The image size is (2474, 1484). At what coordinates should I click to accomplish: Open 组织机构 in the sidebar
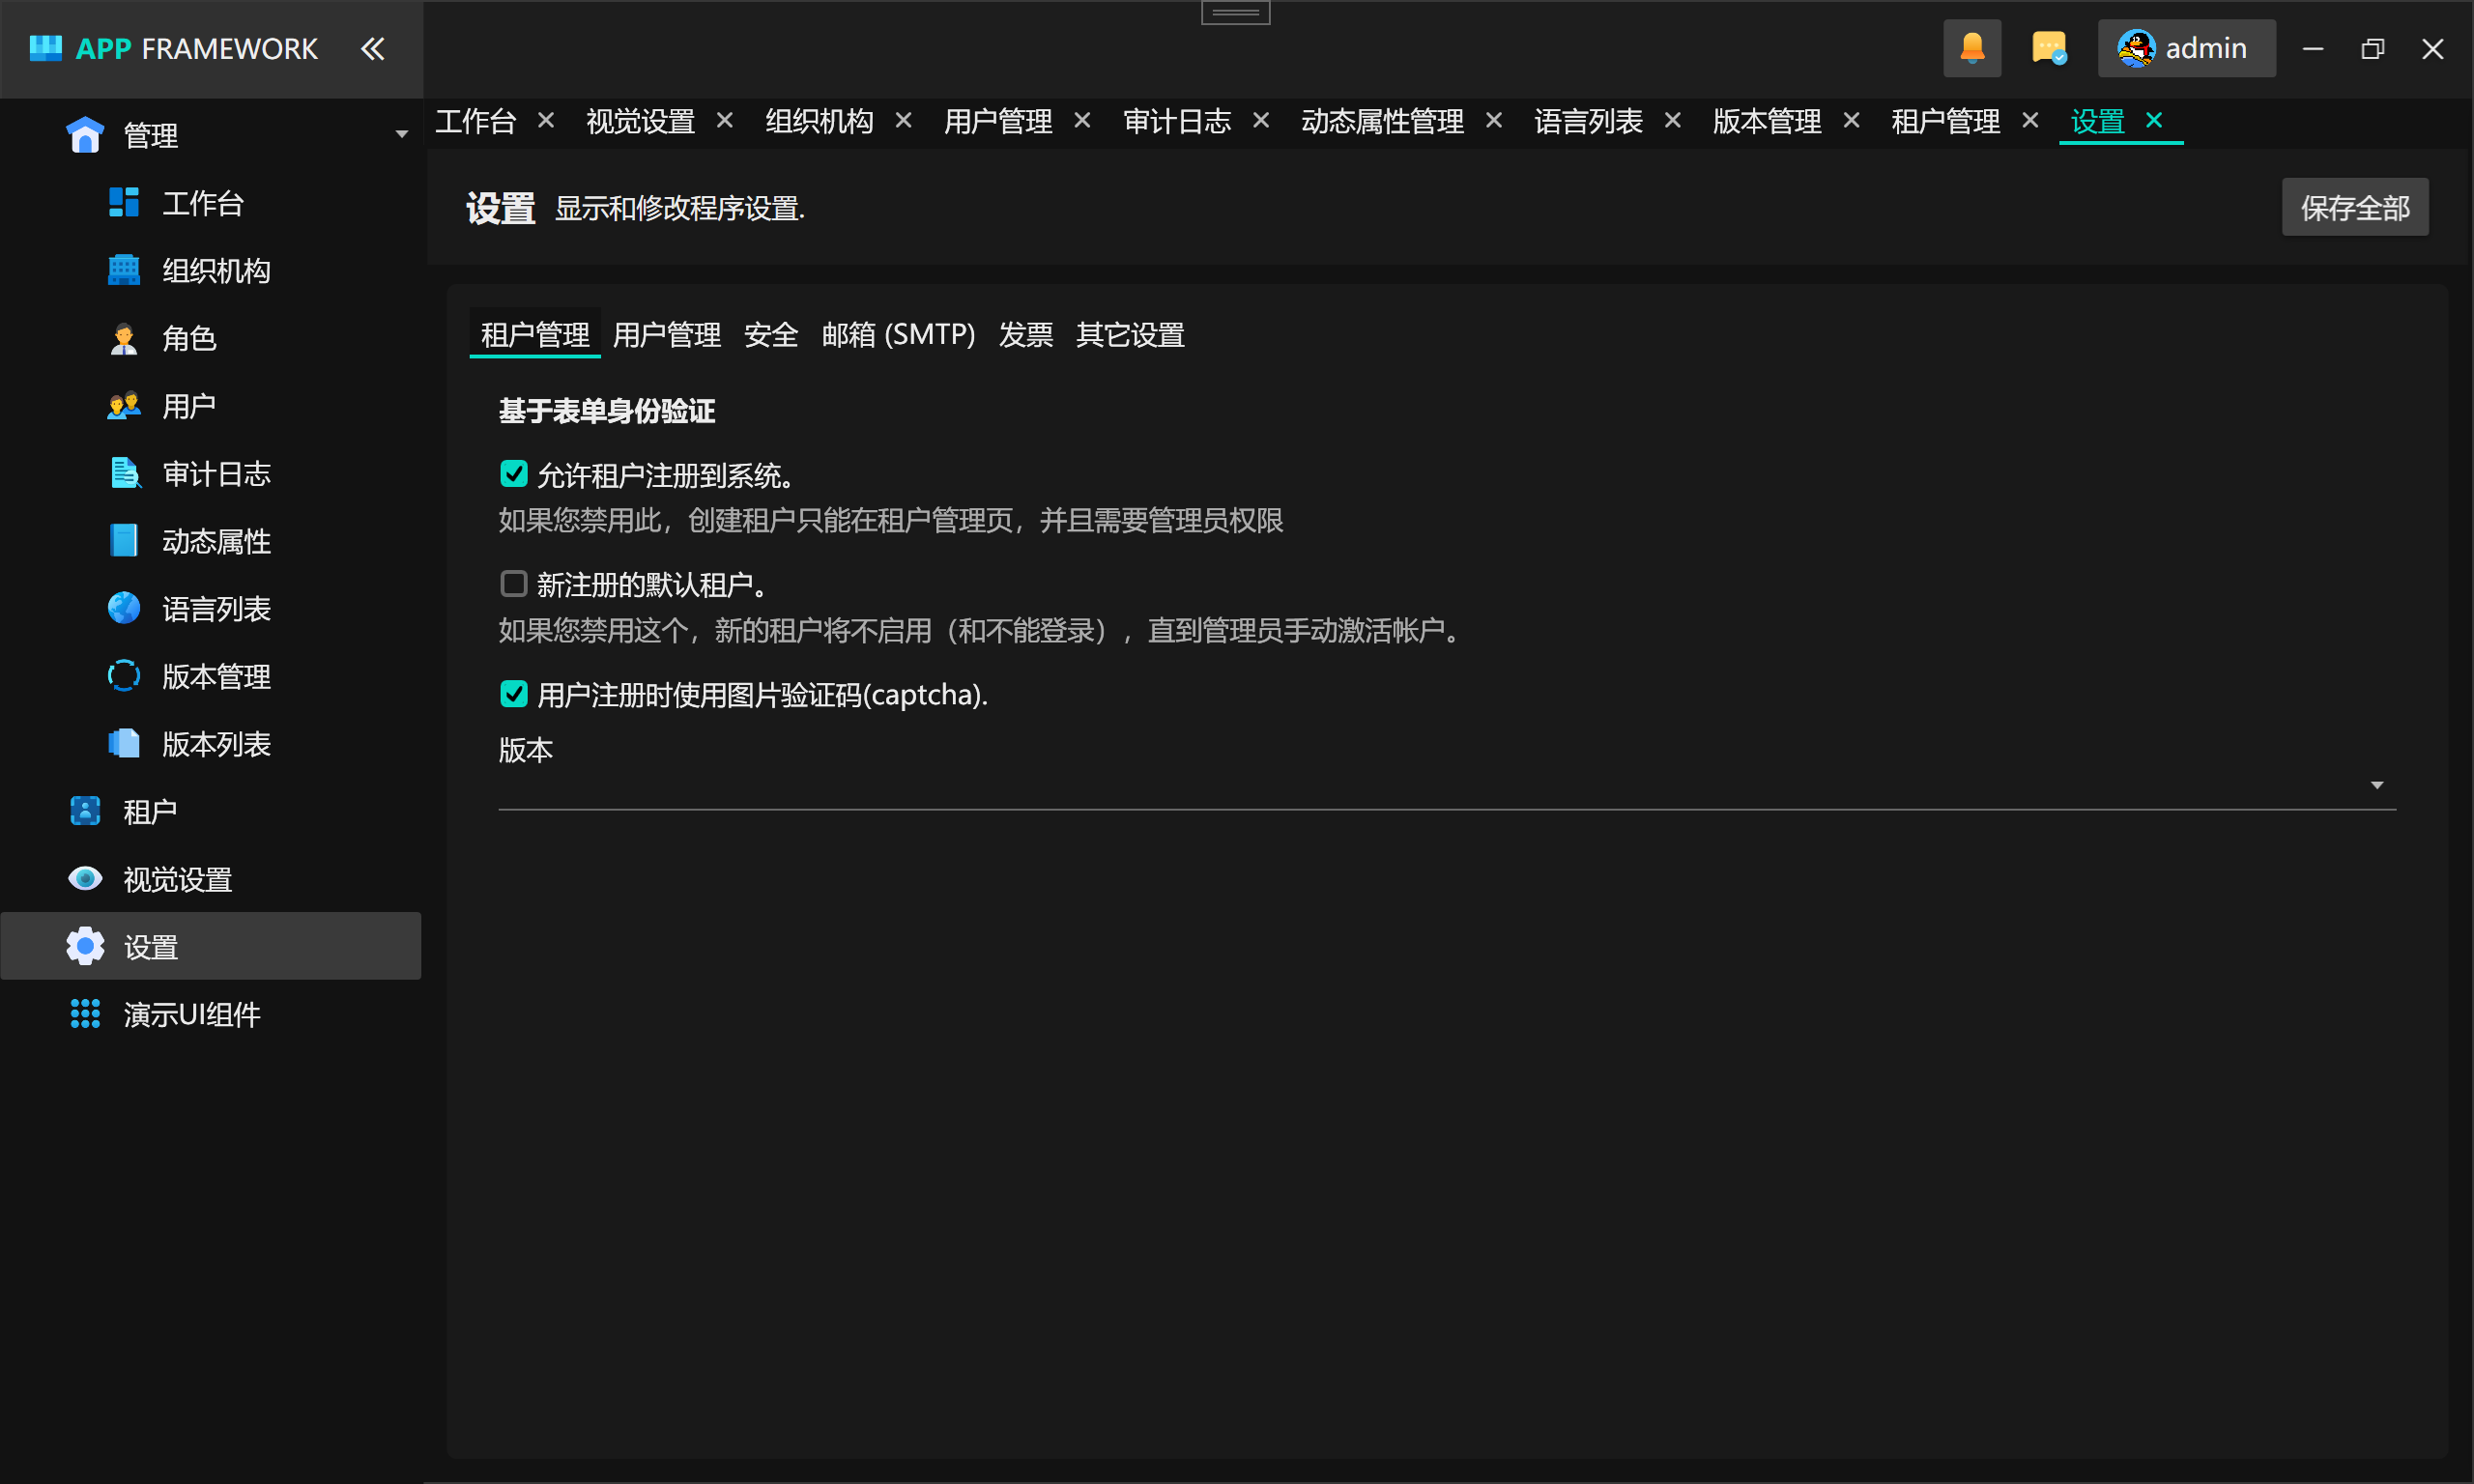point(215,271)
